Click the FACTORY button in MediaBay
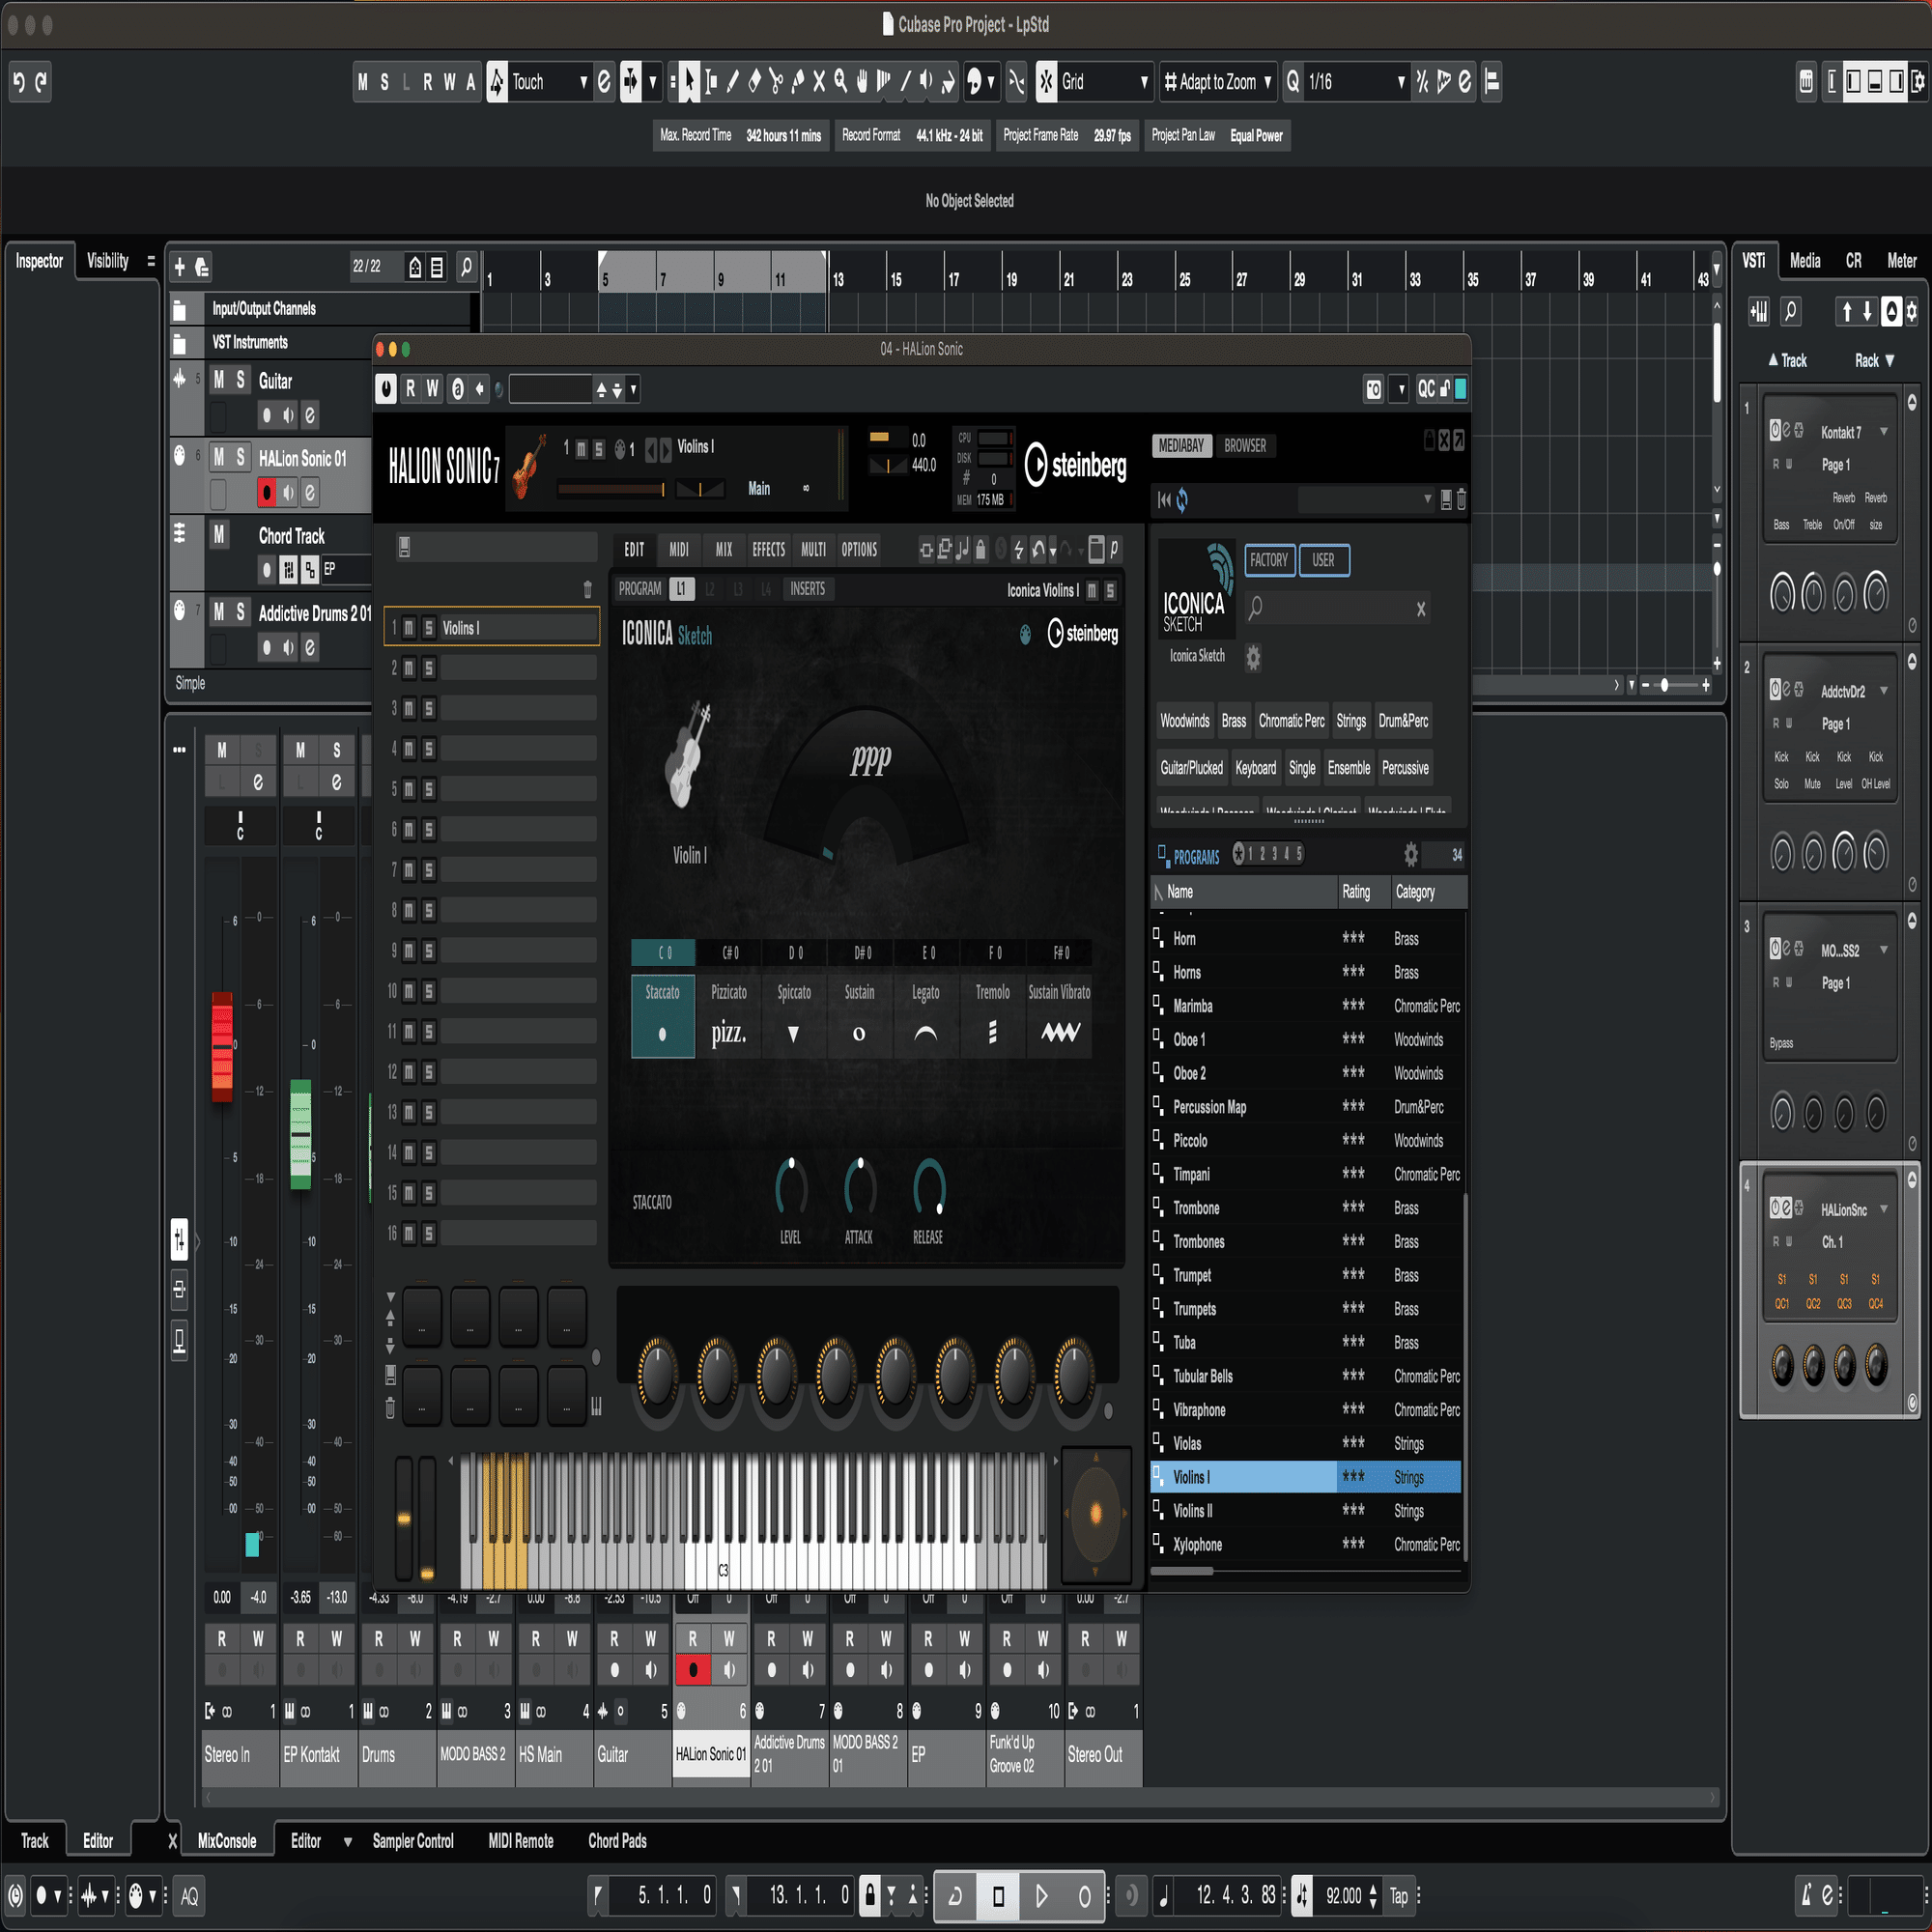 [1269, 560]
